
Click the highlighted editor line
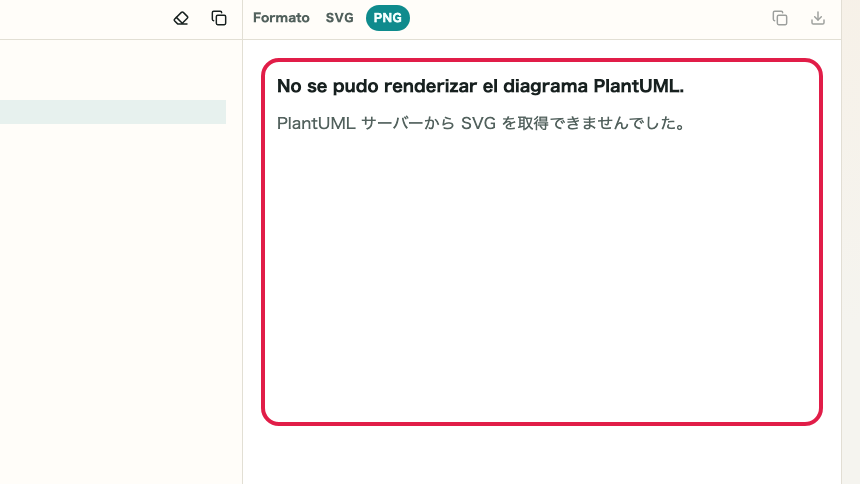[113, 112]
